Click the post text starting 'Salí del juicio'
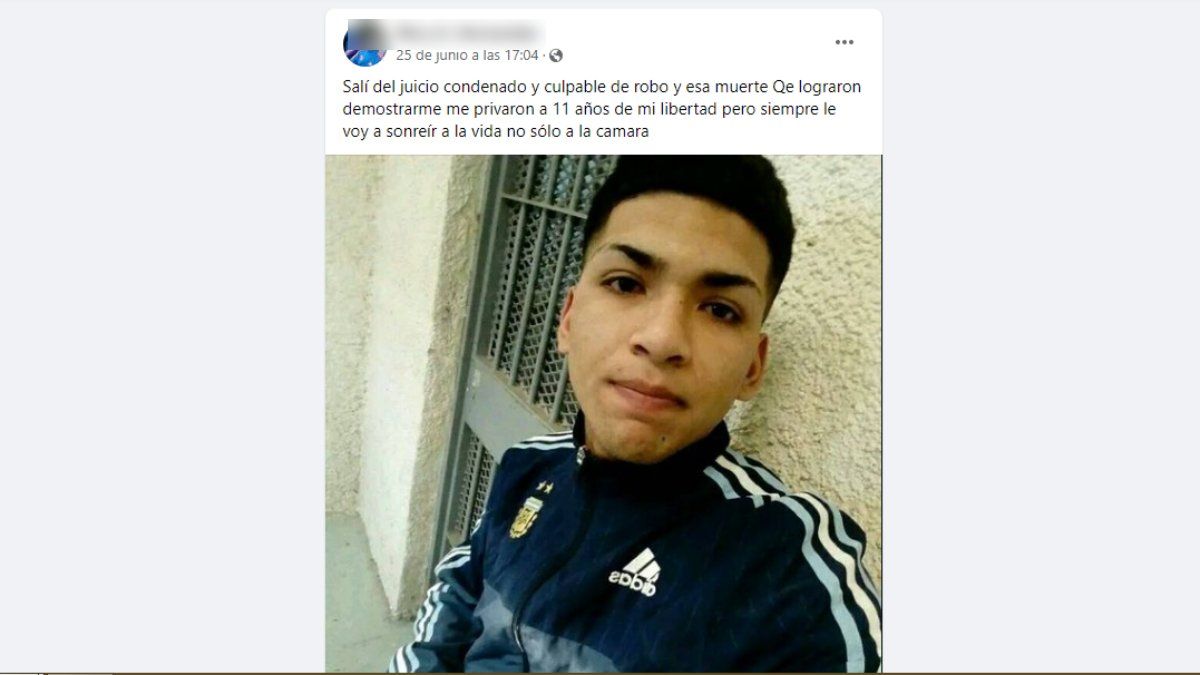The image size is (1200, 675). pyautogui.click(x=595, y=109)
